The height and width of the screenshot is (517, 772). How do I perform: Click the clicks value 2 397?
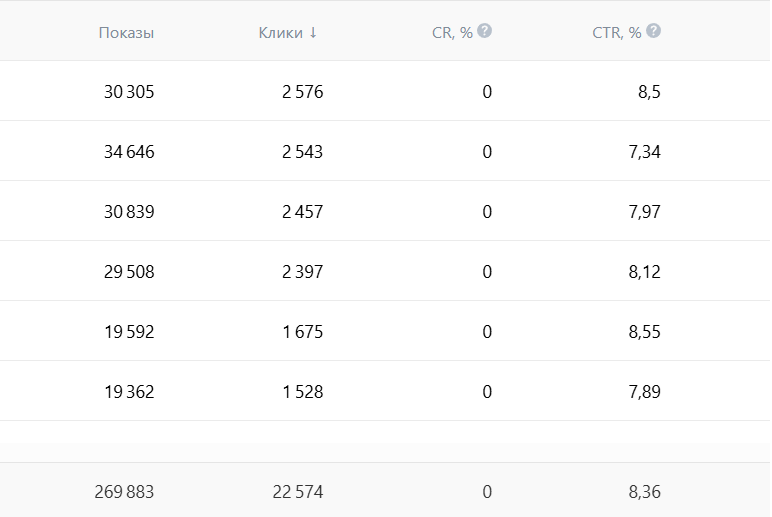(303, 272)
